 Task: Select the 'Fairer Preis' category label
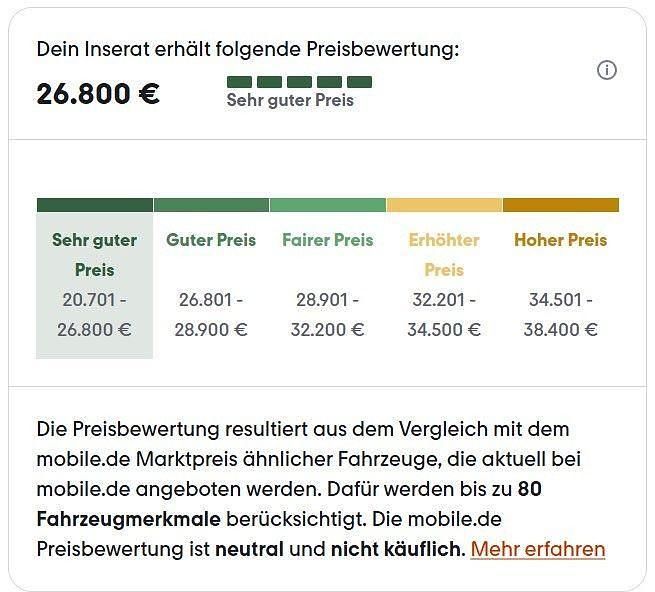click(x=327, y=240)
